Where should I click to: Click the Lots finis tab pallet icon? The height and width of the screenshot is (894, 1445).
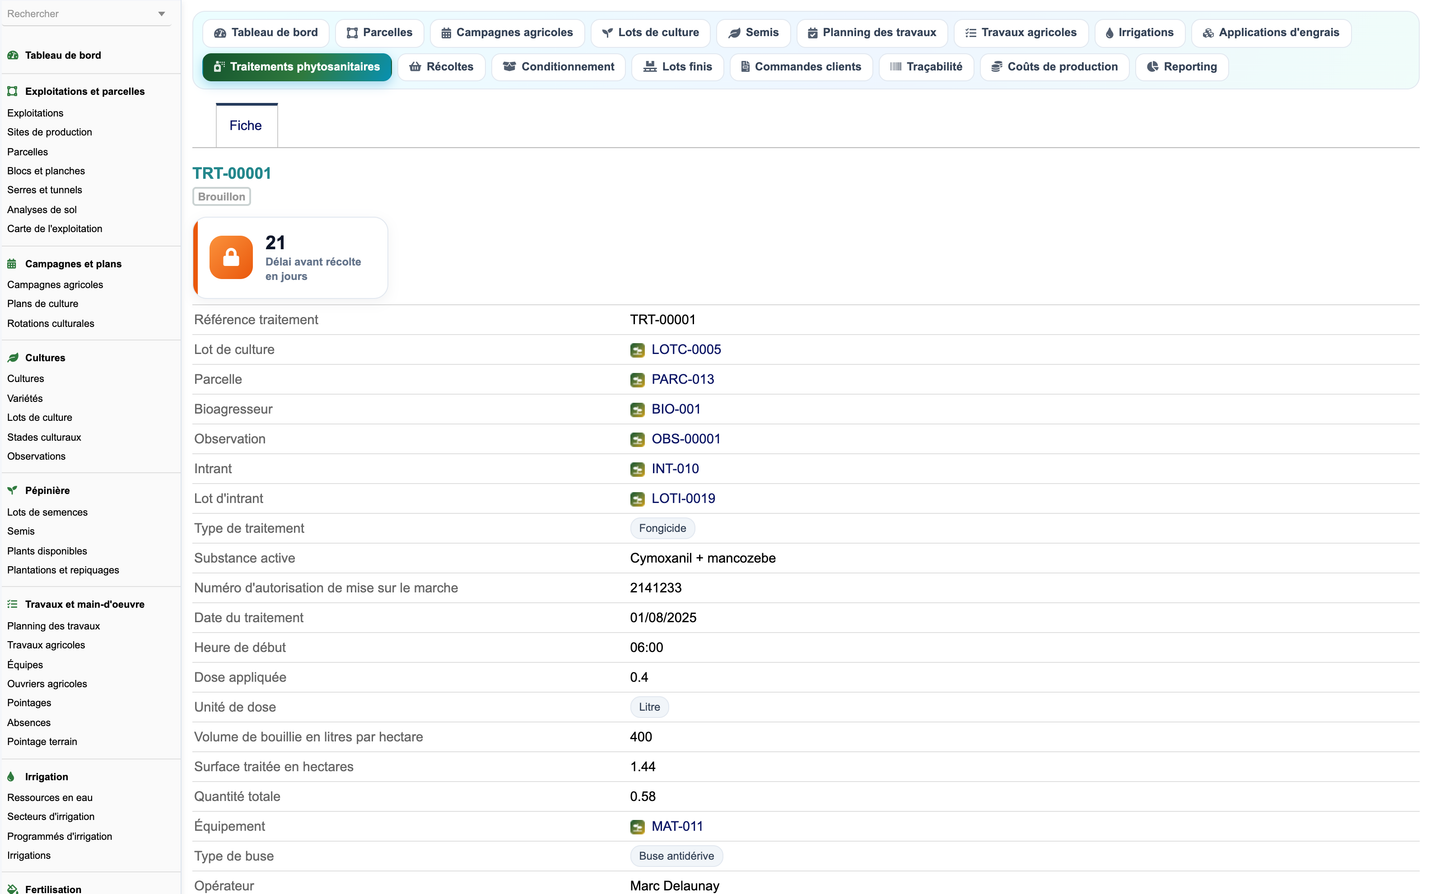click(x=650, y=67)
